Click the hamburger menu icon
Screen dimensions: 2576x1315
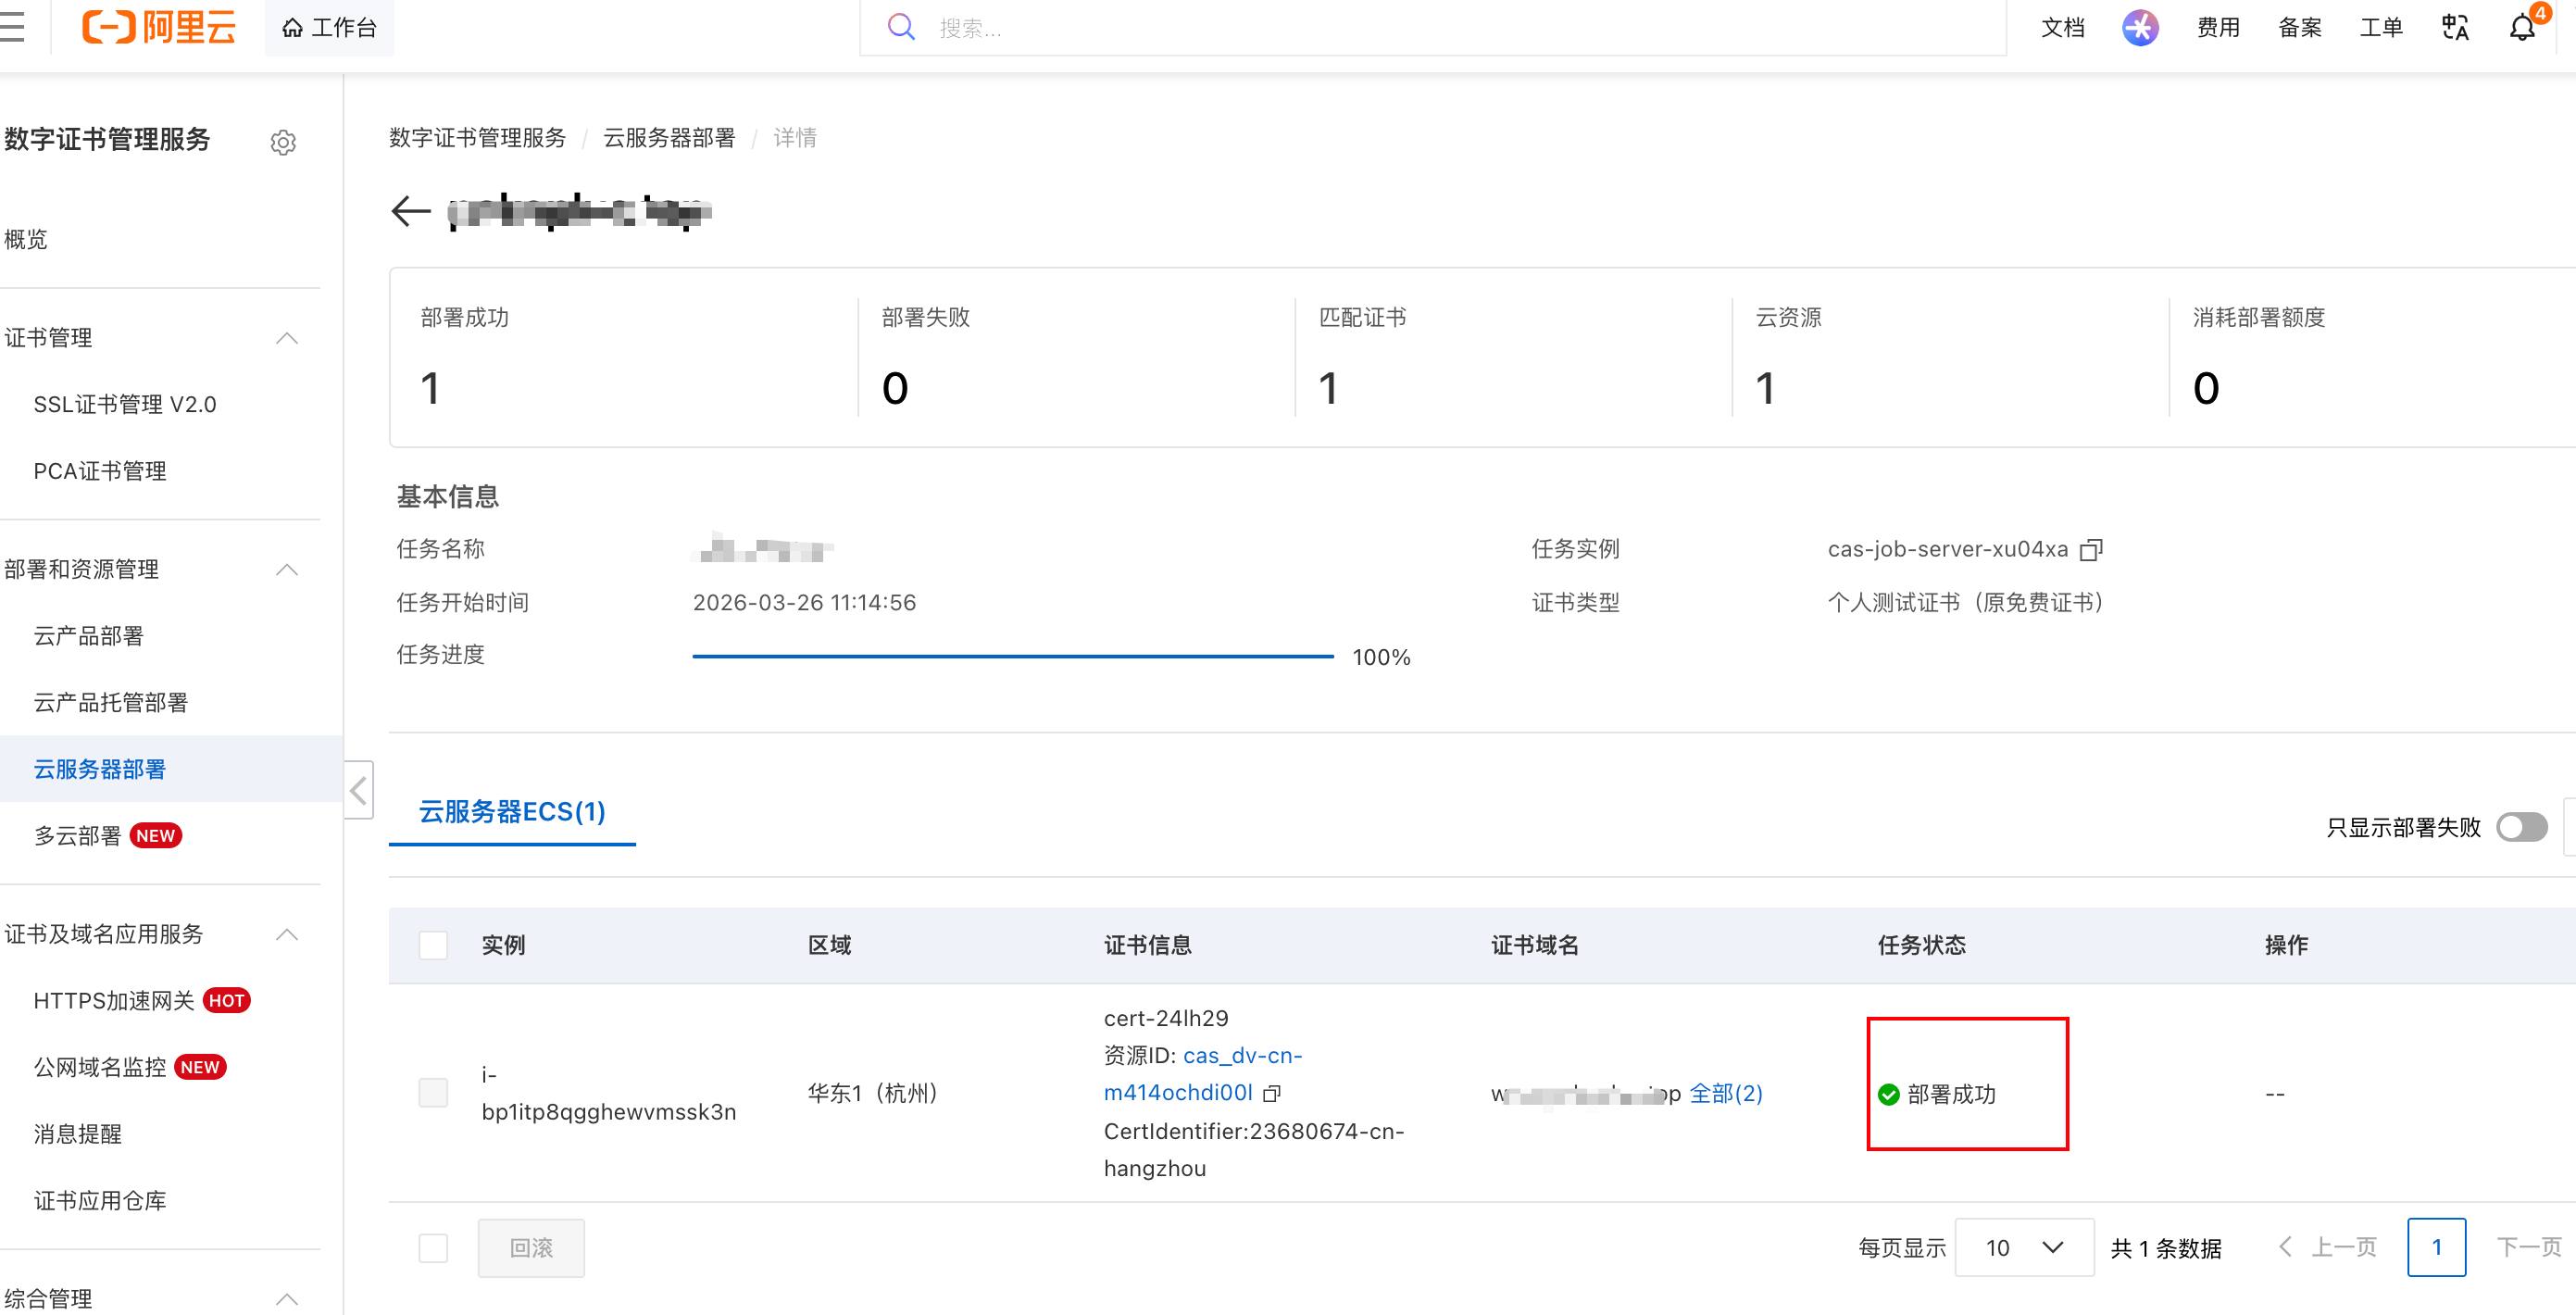pos(12,27)
